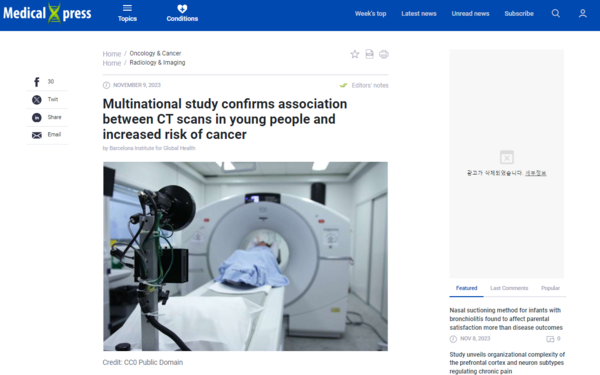
Task: Open Latest news page
Action: coord(419,13)
